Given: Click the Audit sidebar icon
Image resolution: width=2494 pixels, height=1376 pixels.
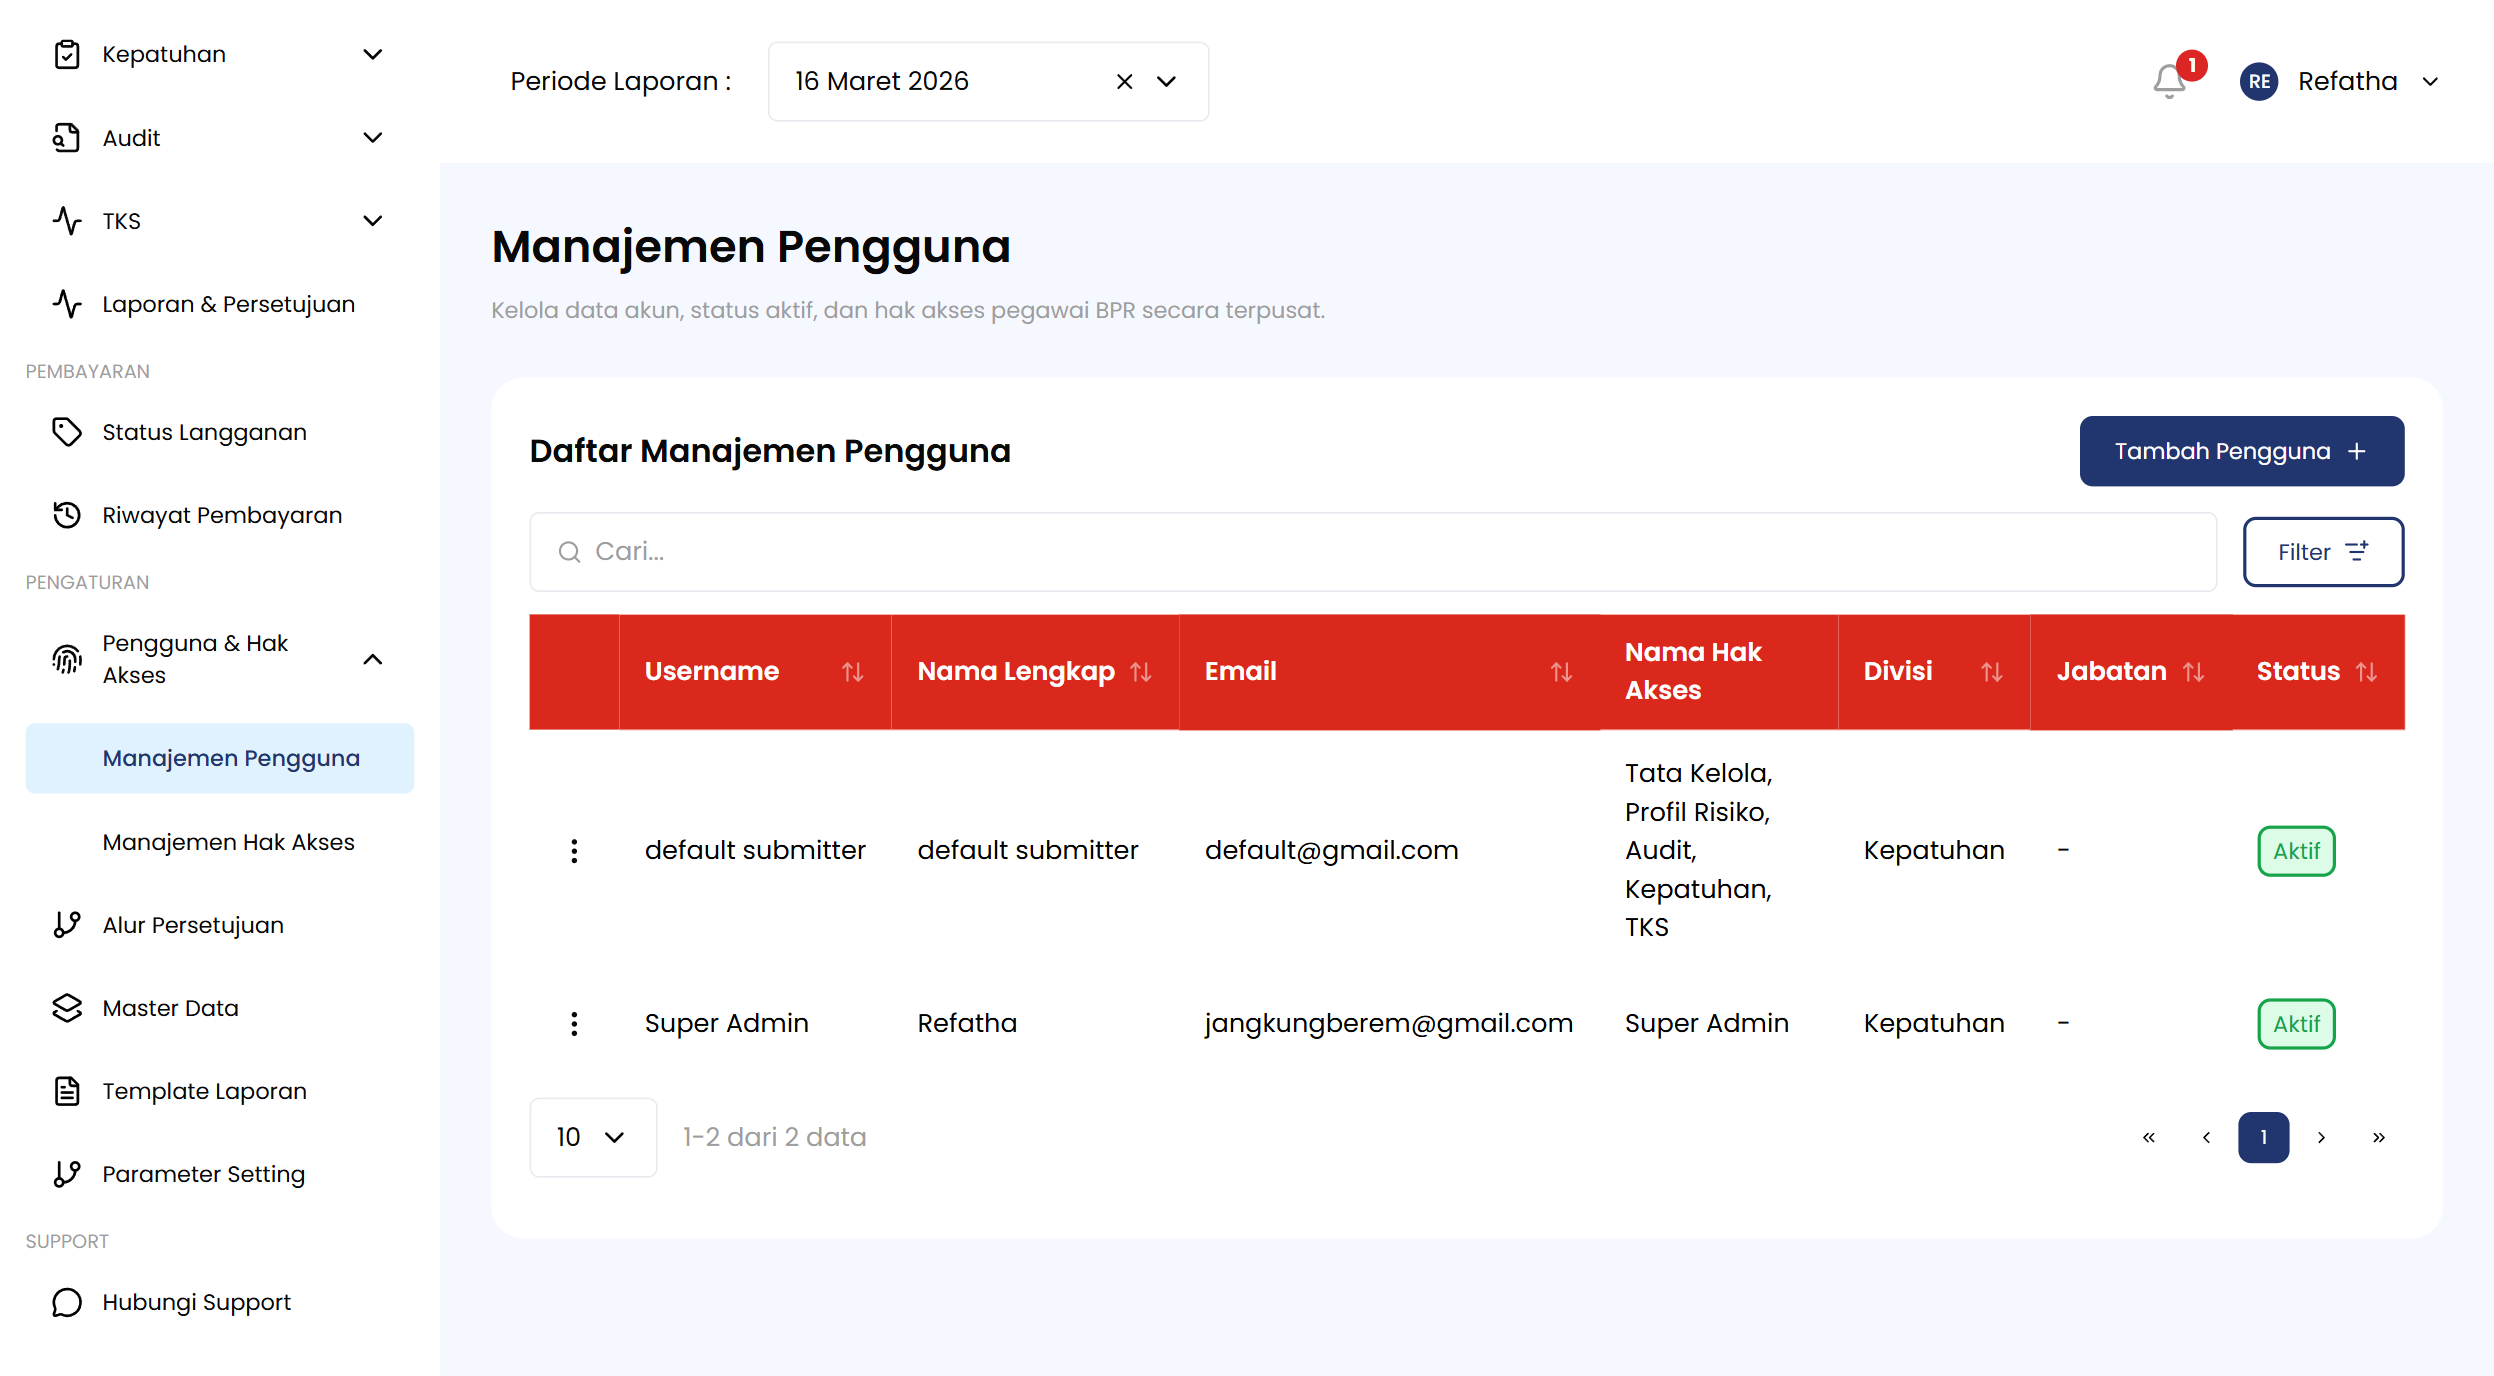Looking at the screenshot, I should [66, 138].
